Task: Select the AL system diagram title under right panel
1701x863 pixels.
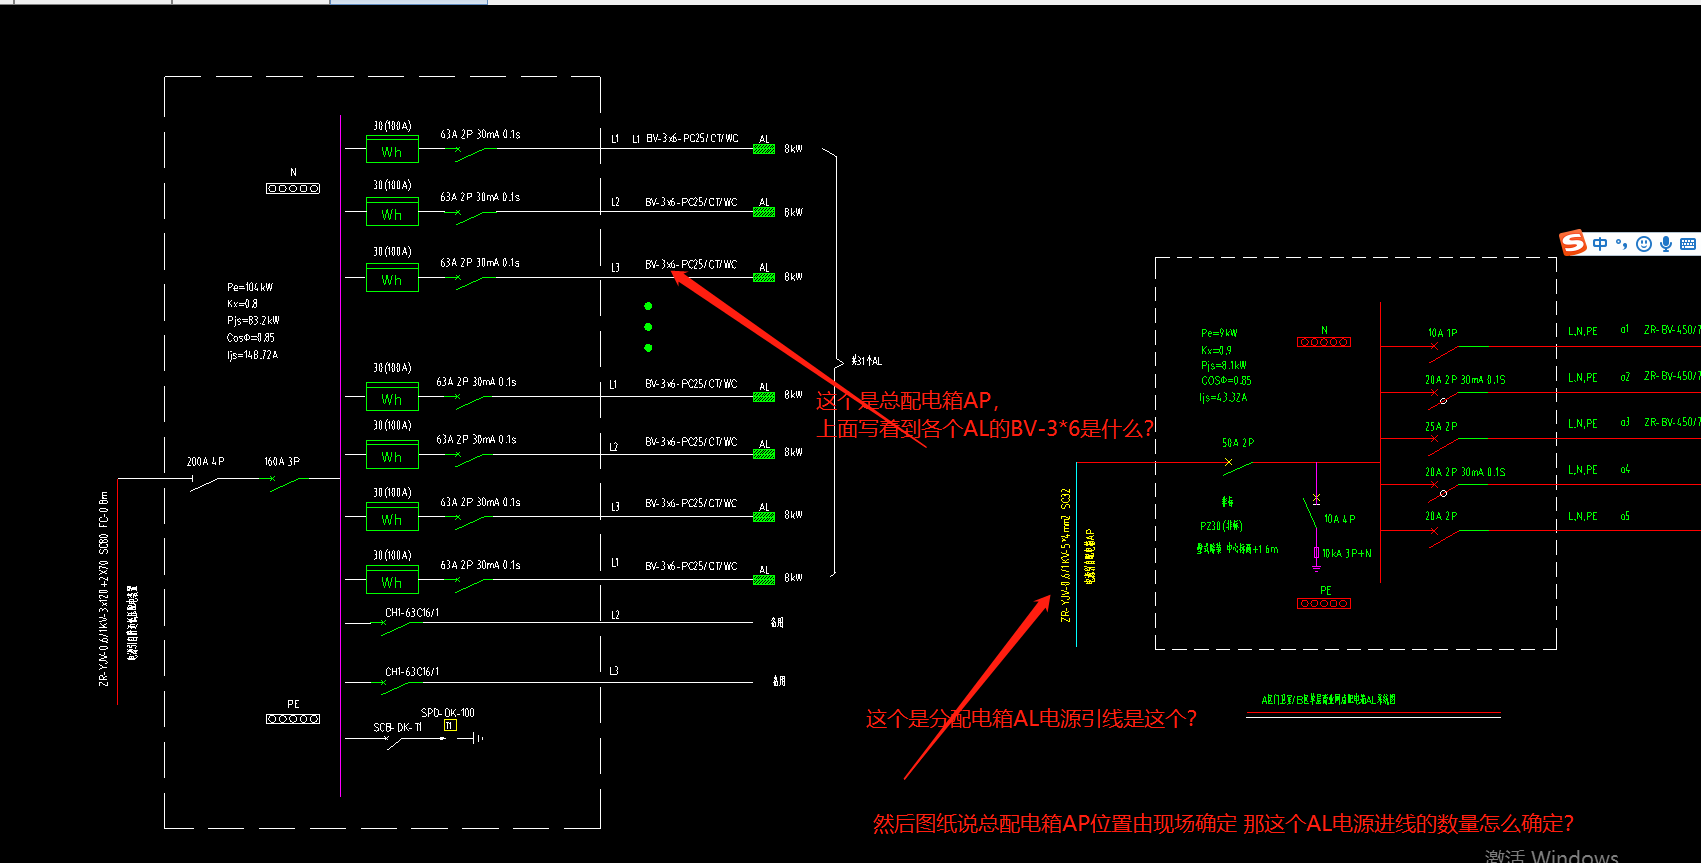Action: pos(1328,700)
